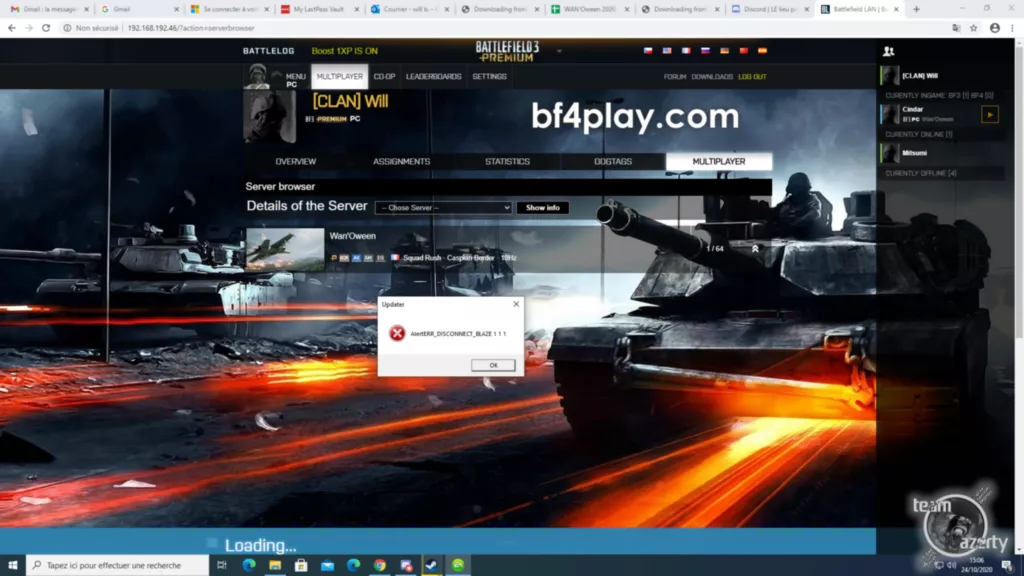
Task: Click the Downloads link
Action: click(712, 76)
